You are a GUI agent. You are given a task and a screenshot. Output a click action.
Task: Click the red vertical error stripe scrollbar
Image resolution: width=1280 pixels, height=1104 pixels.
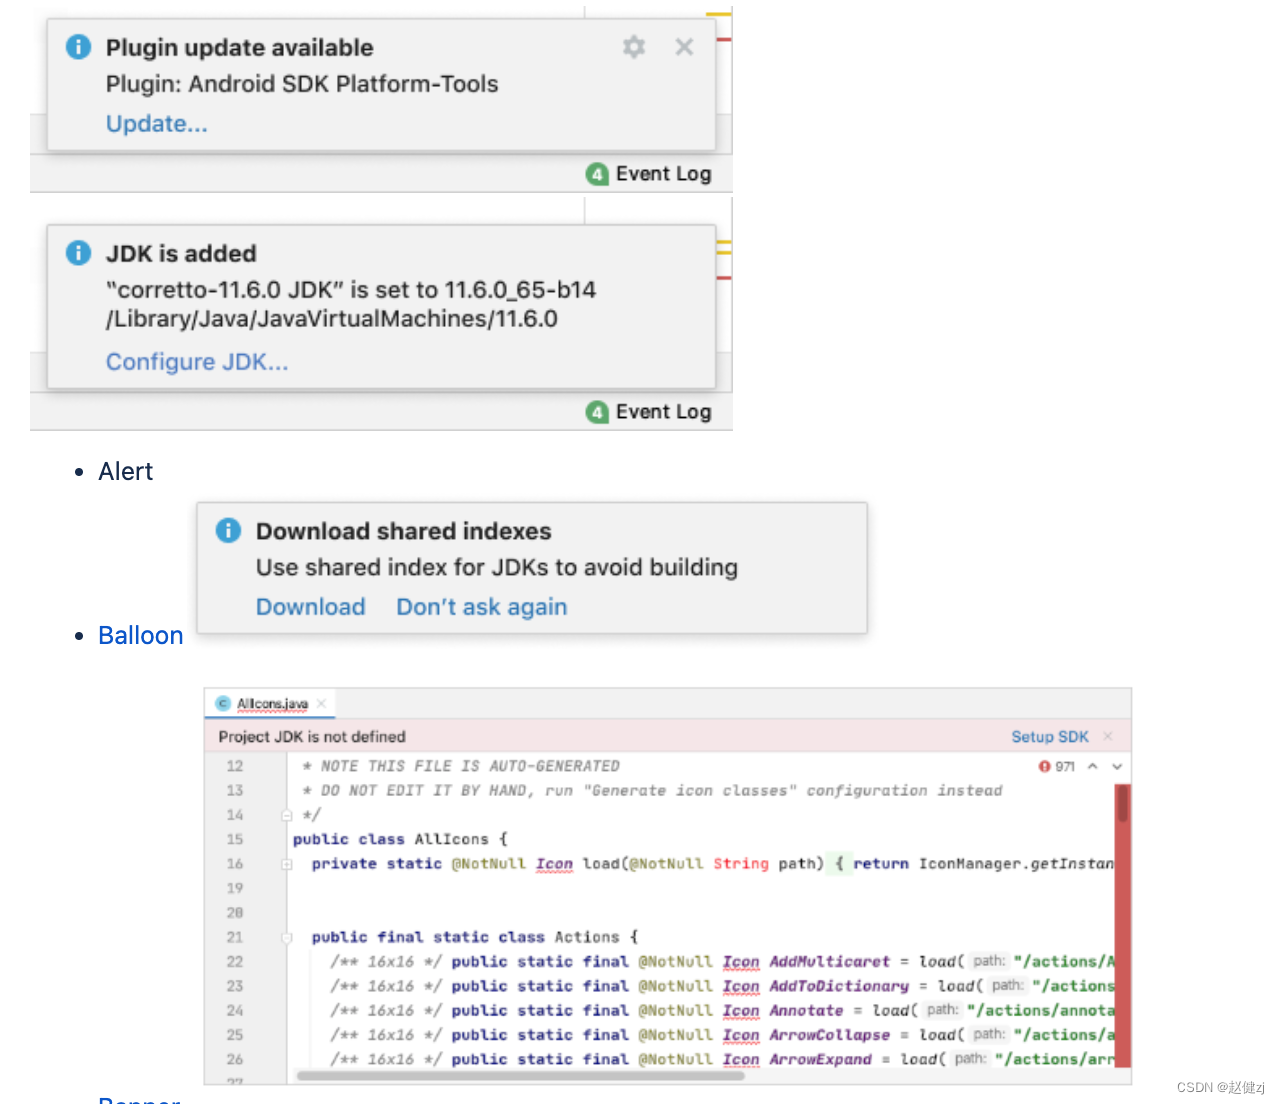coord(1123,926)
